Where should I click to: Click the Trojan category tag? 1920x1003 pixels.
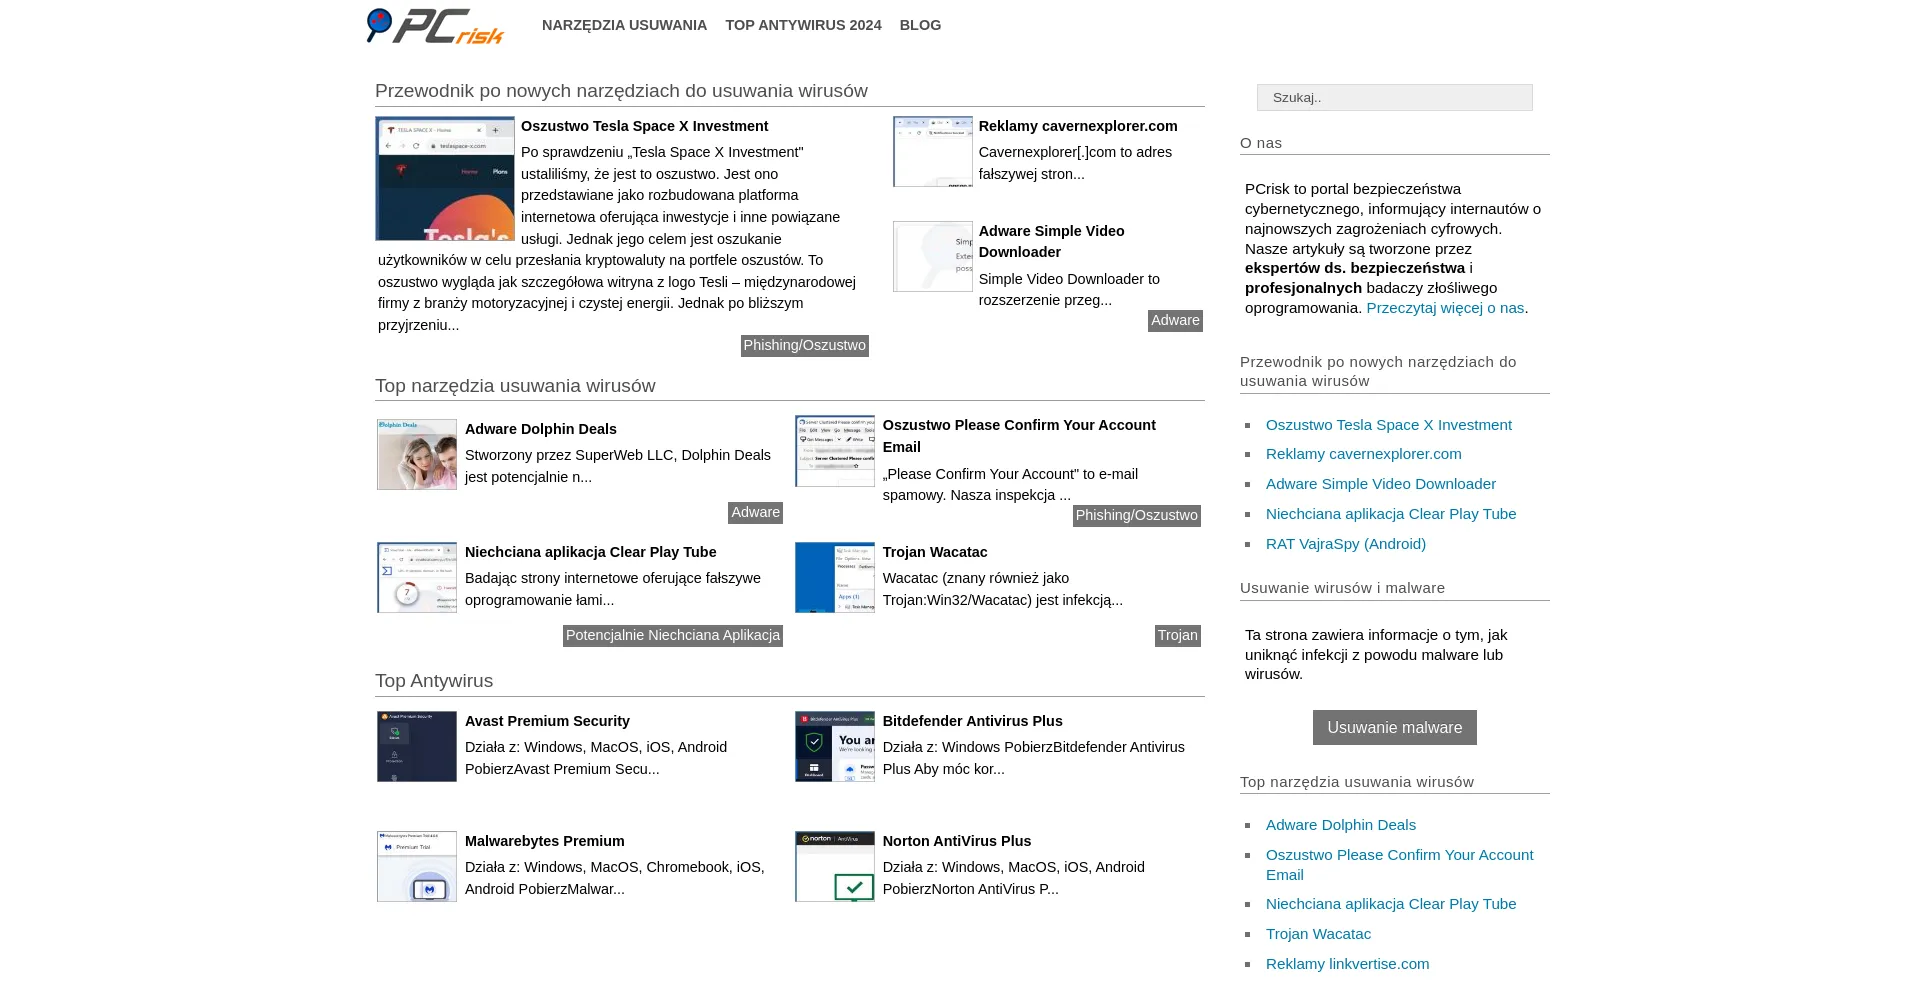click(1177, 635)
